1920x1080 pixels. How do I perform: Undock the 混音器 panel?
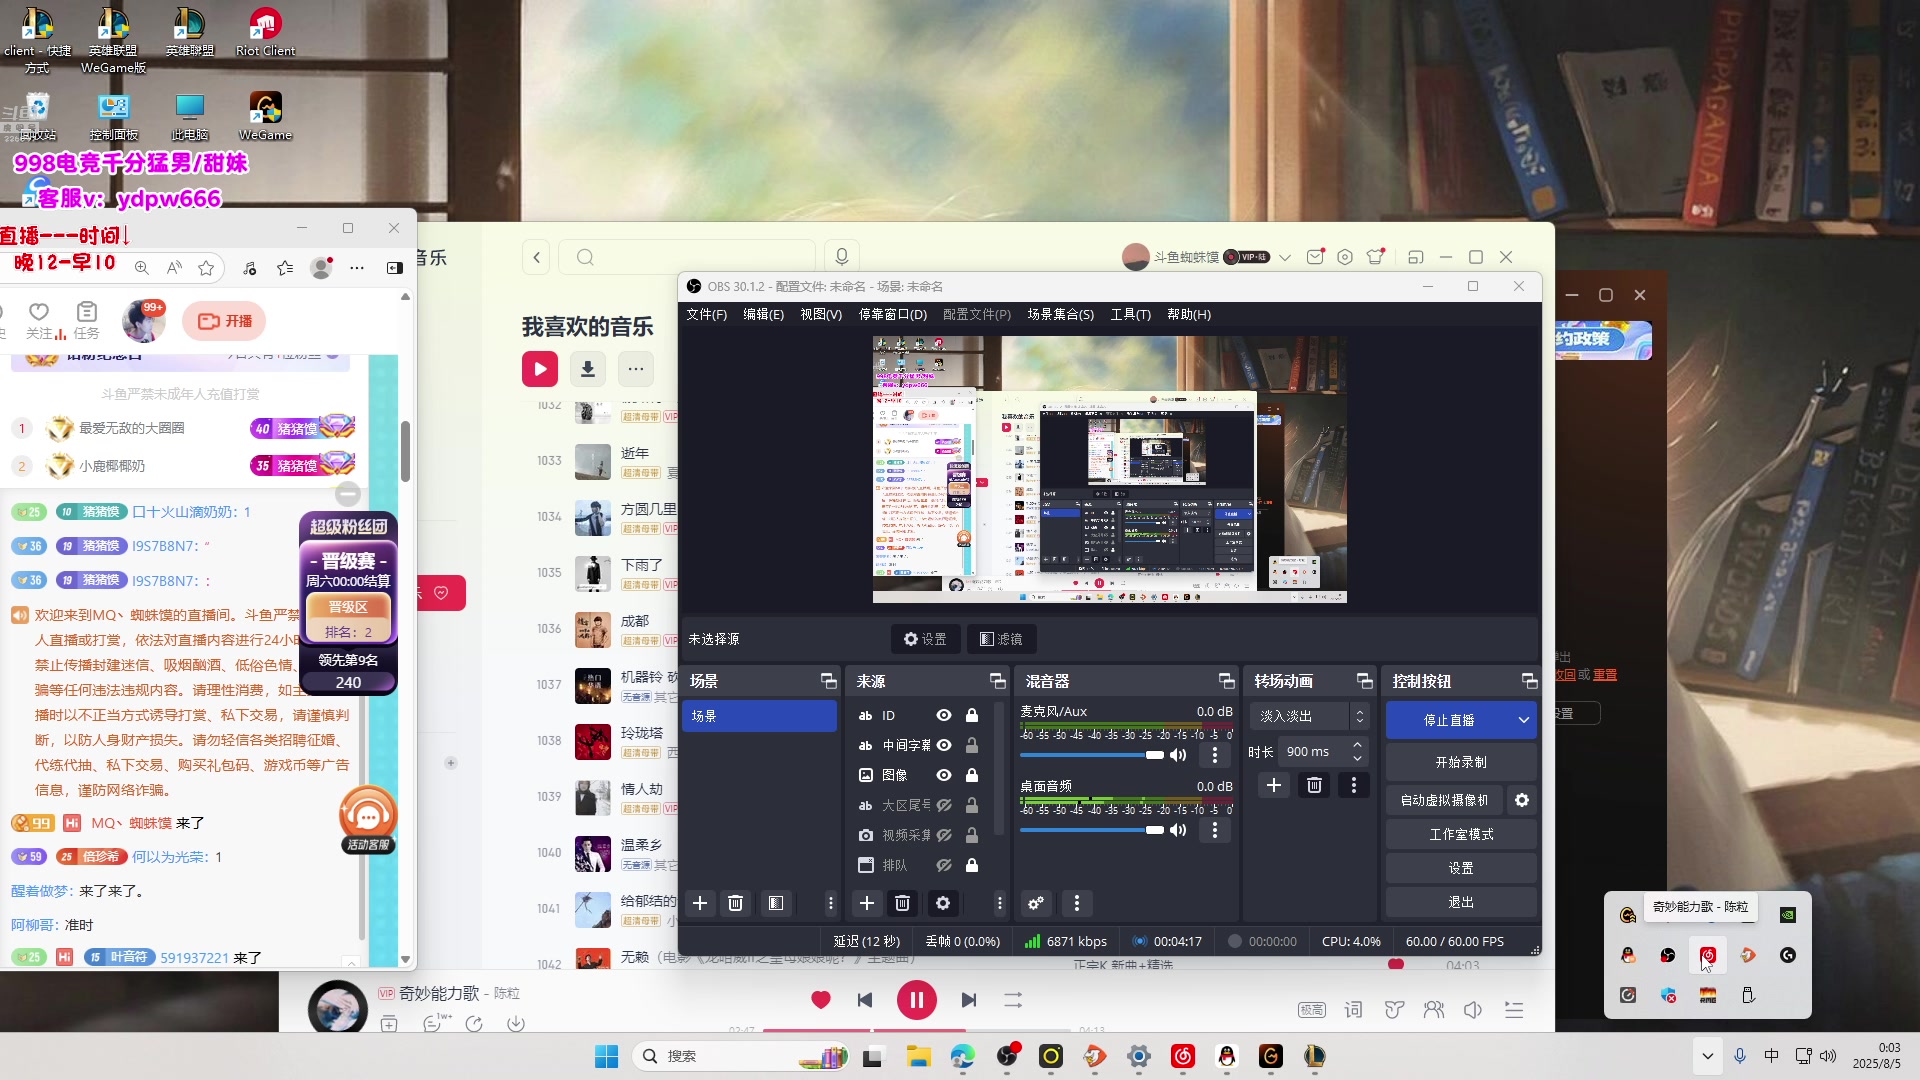point(1226,681)
